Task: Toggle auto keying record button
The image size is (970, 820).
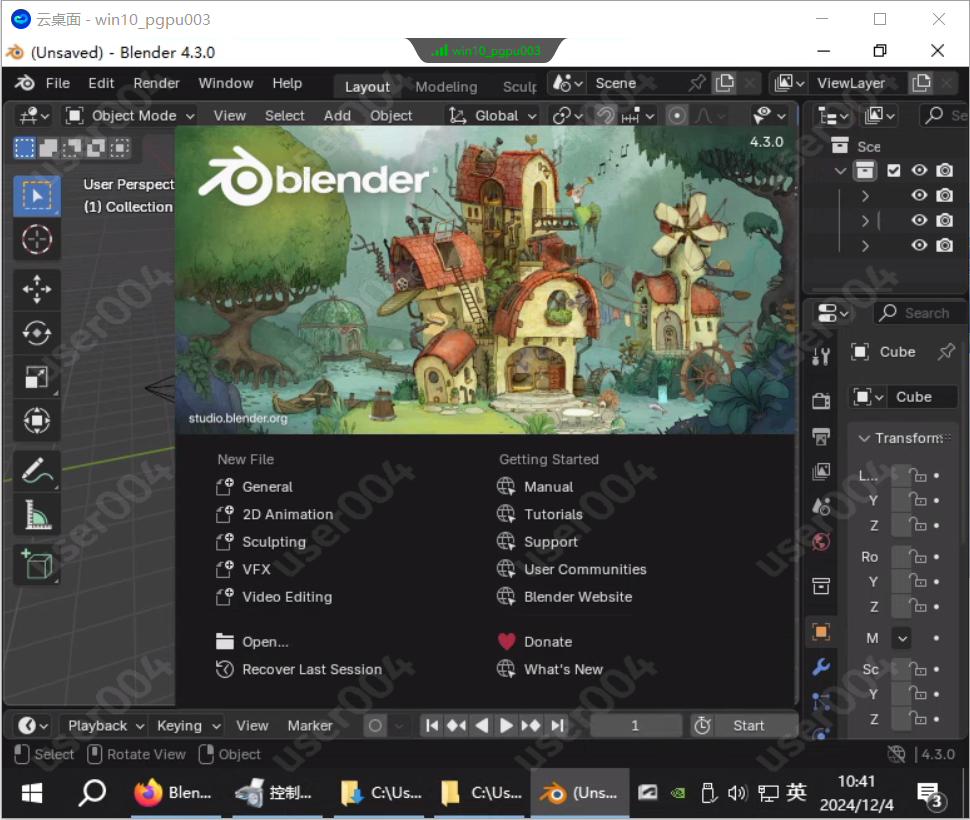Action: click(x=375, y=726)
